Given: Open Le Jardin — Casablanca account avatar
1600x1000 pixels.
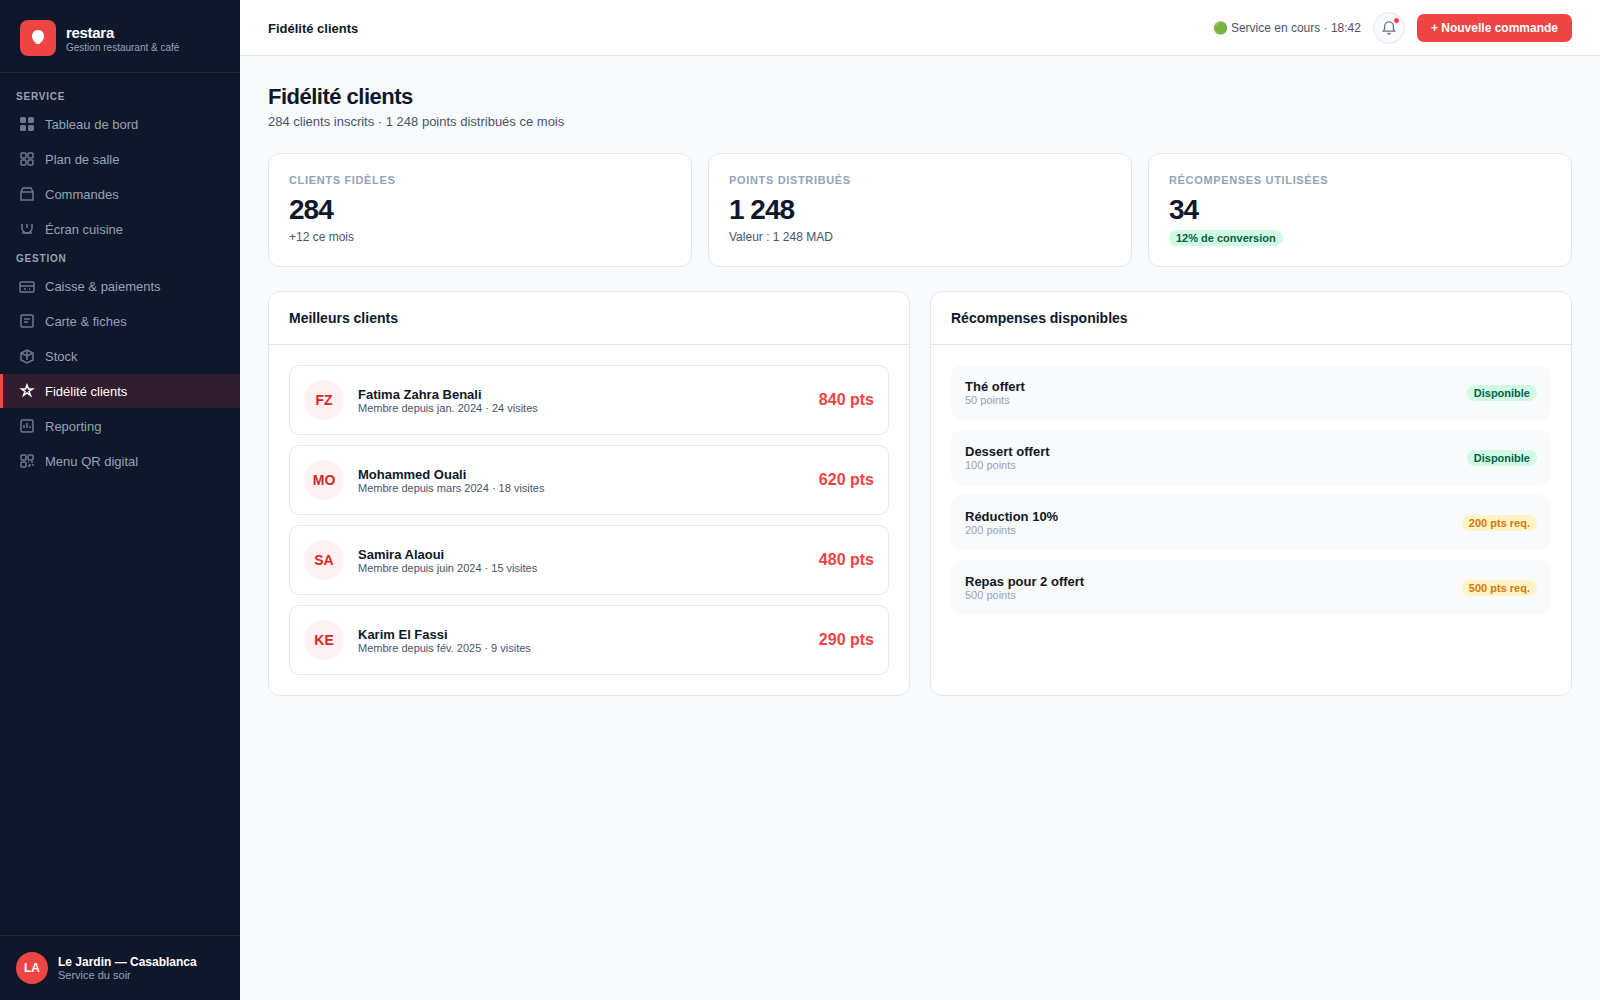Looking at the screenshot, I should point(32,968).
